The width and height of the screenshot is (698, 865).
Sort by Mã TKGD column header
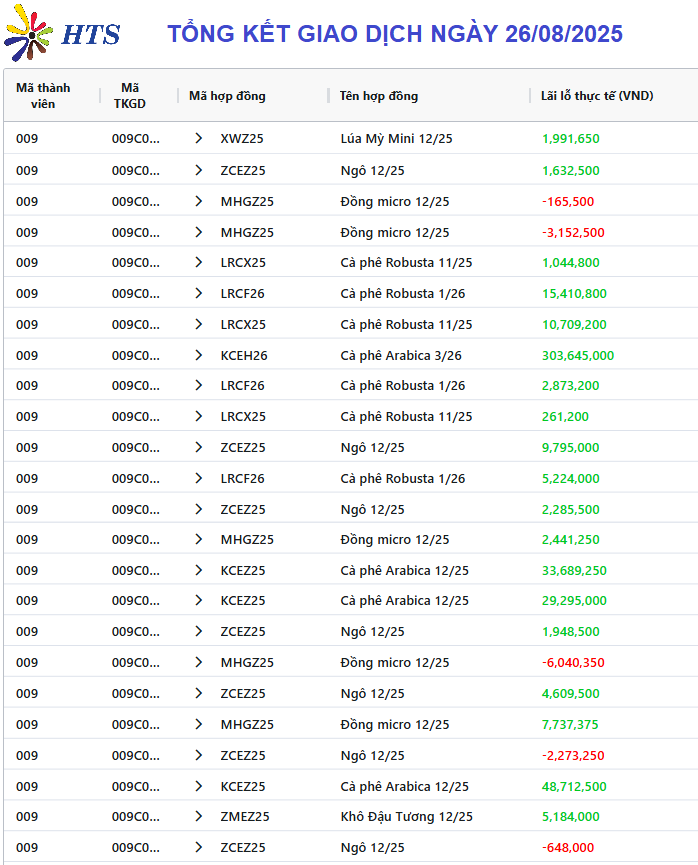coord(130,96)
